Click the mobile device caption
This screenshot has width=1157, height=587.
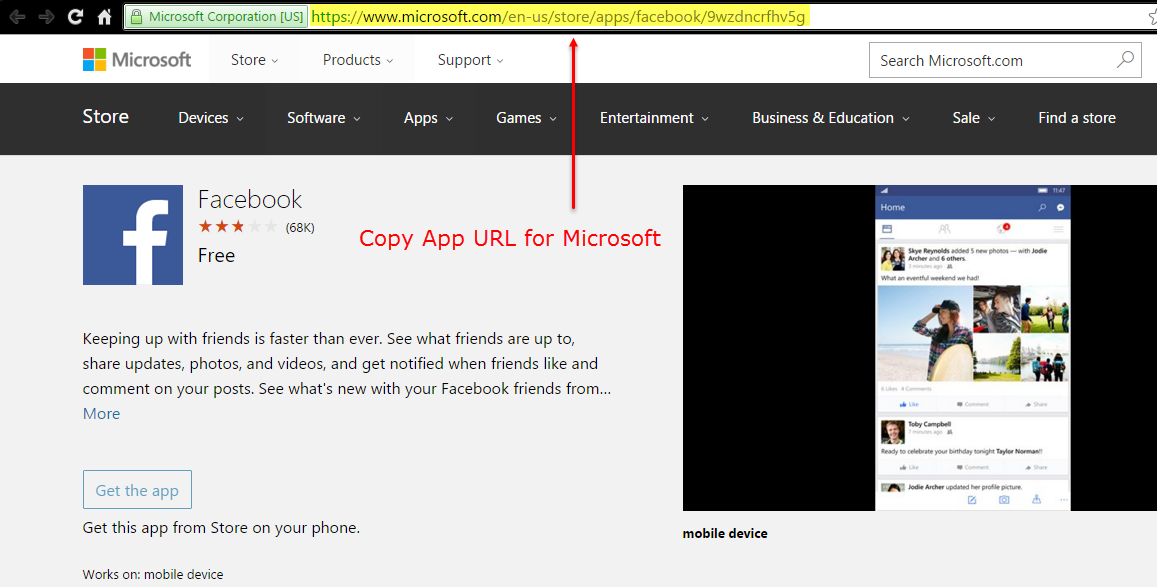725,533
